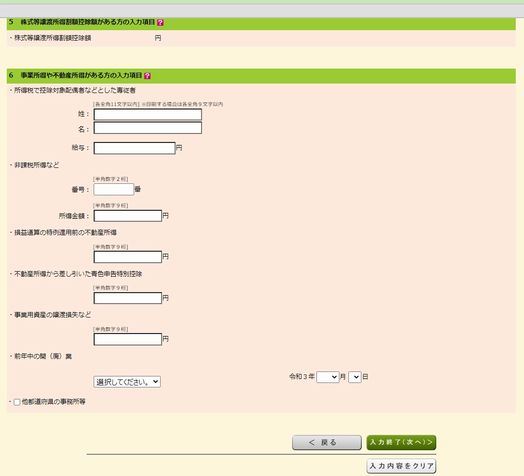Click the 戻る back button

pos(327,442)
